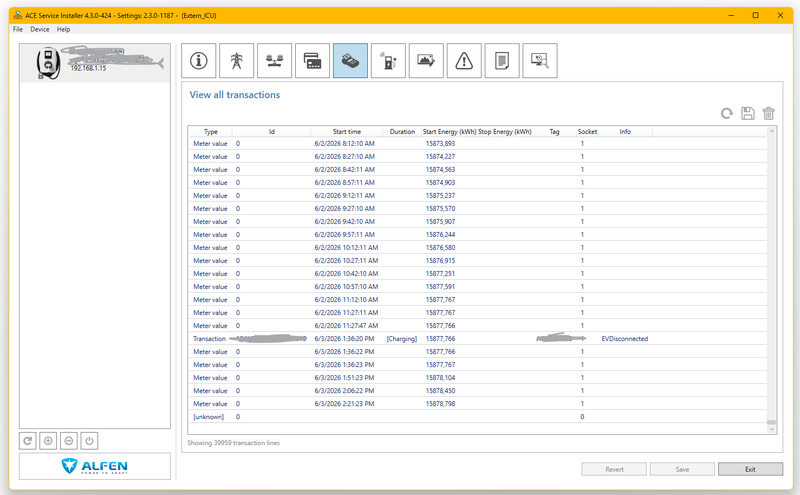Select the row at 6/3/2026 2:21:23 PM

coord(478,404)
